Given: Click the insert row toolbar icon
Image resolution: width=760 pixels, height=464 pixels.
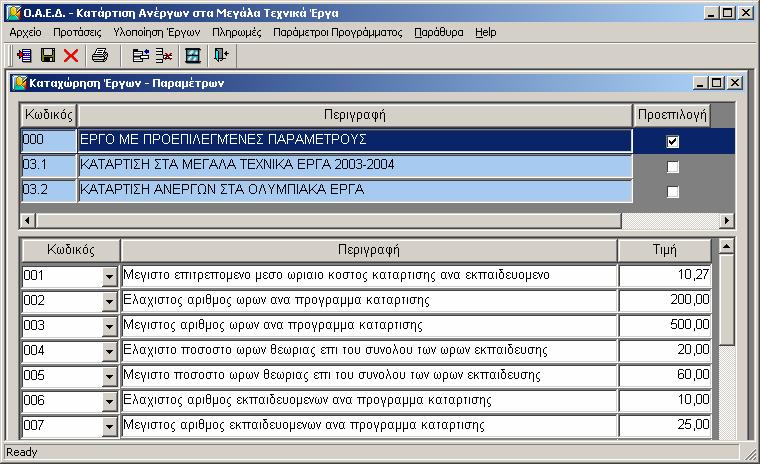Looking at the screenshot, I should [x=141, y=55].
